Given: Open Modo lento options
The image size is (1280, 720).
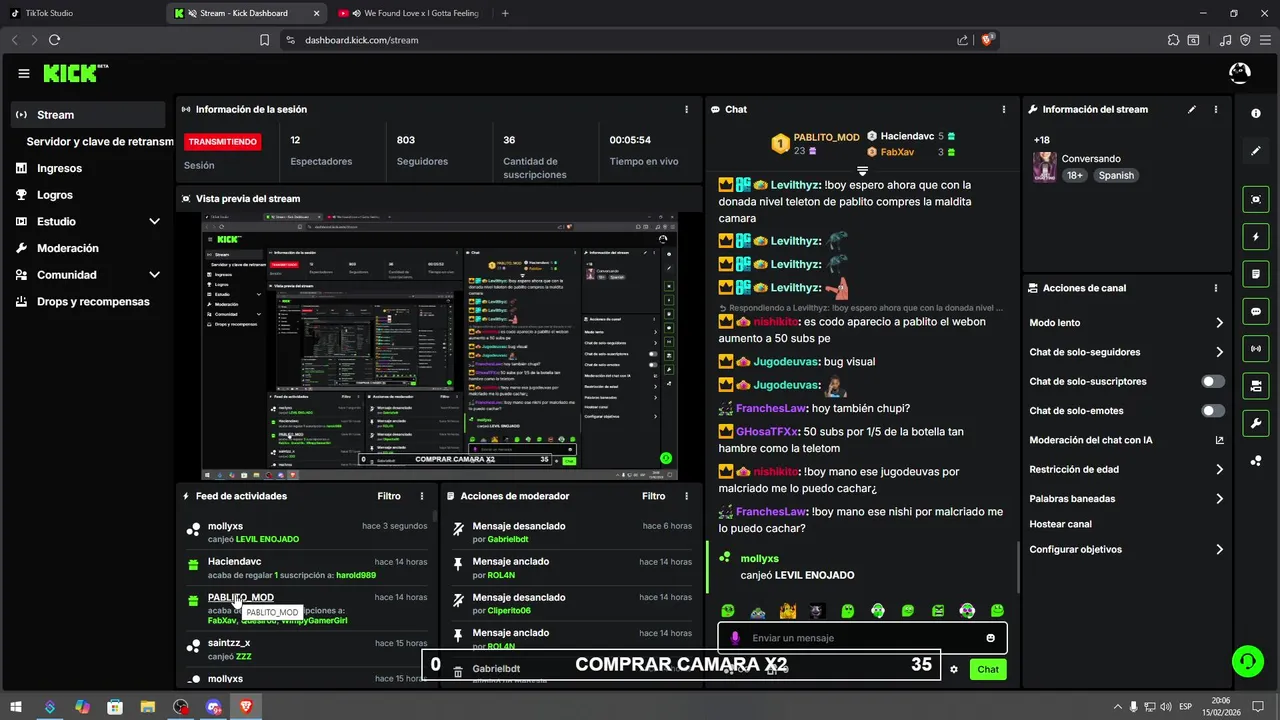Looking at the screenshot, I should [x=1127, y=323].
